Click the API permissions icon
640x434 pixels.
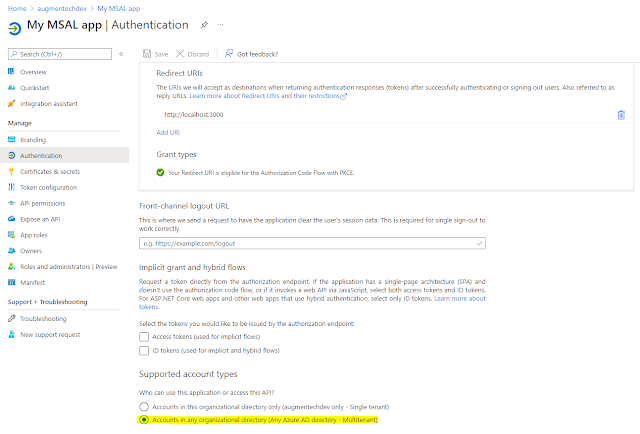11,203
